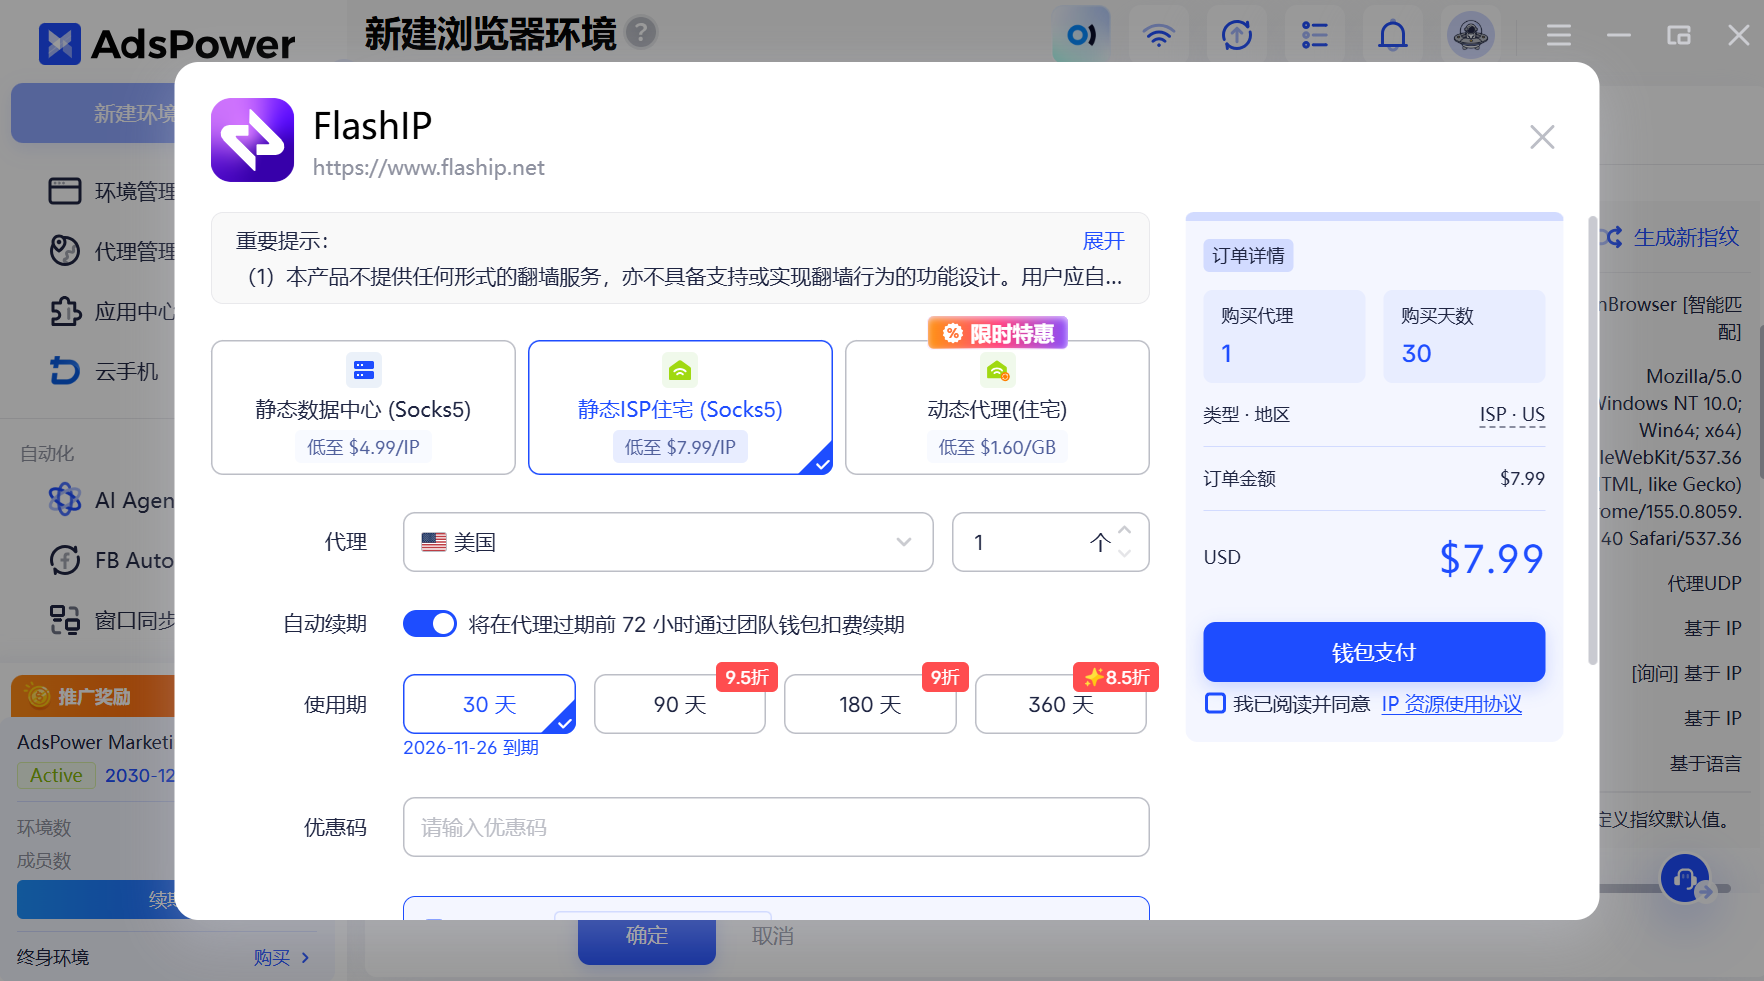Click the recording icon in top bar

(1081, 36)
